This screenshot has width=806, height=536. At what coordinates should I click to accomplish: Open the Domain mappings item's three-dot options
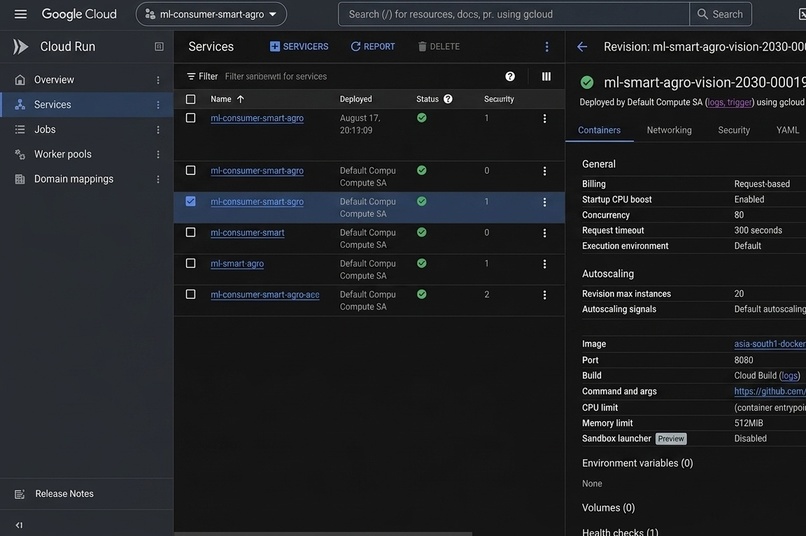pyautogui.click(x=158, y=179)
